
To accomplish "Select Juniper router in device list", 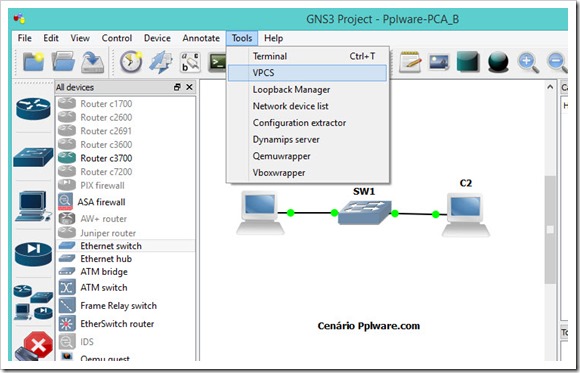I will click(125, 233).
